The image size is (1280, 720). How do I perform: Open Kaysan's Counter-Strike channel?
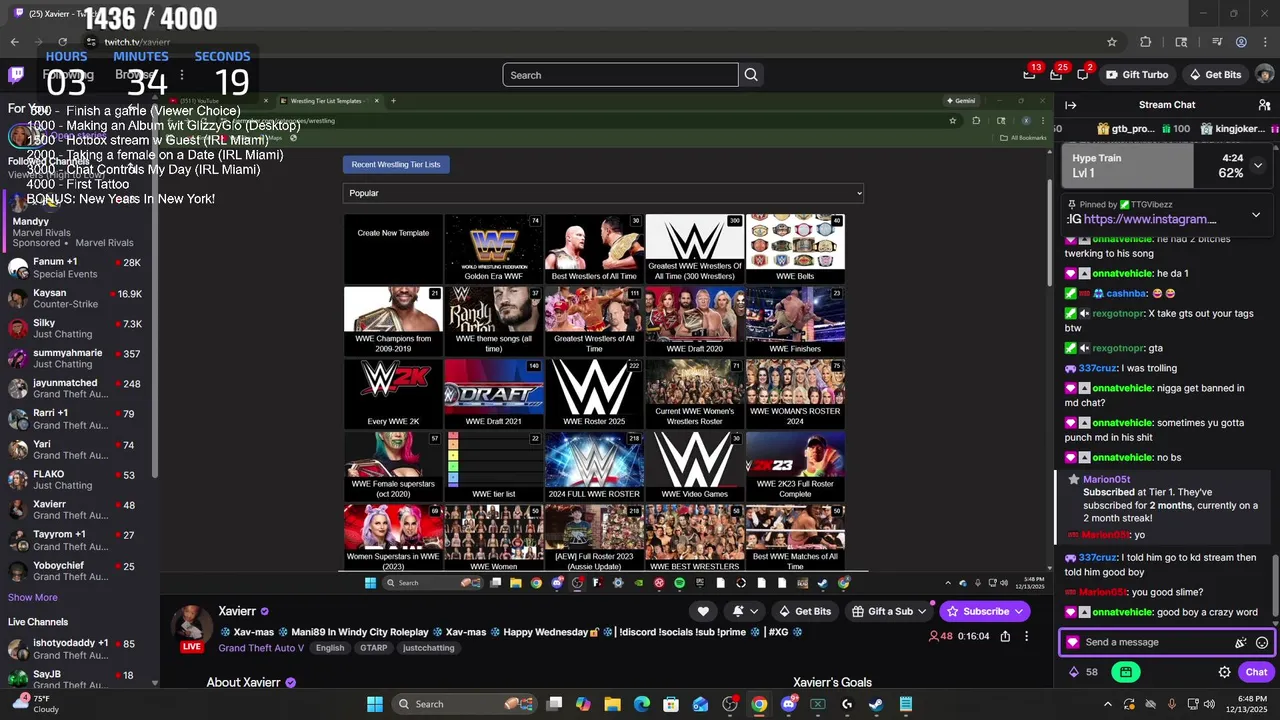pos(78,298)
